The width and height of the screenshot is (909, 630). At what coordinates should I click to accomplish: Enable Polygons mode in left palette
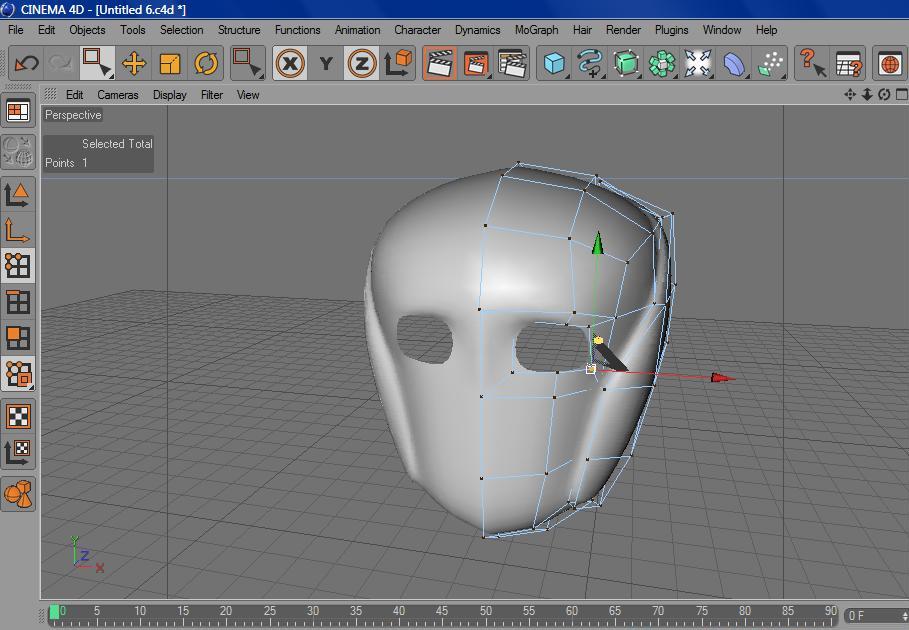[x=18, y=338]
